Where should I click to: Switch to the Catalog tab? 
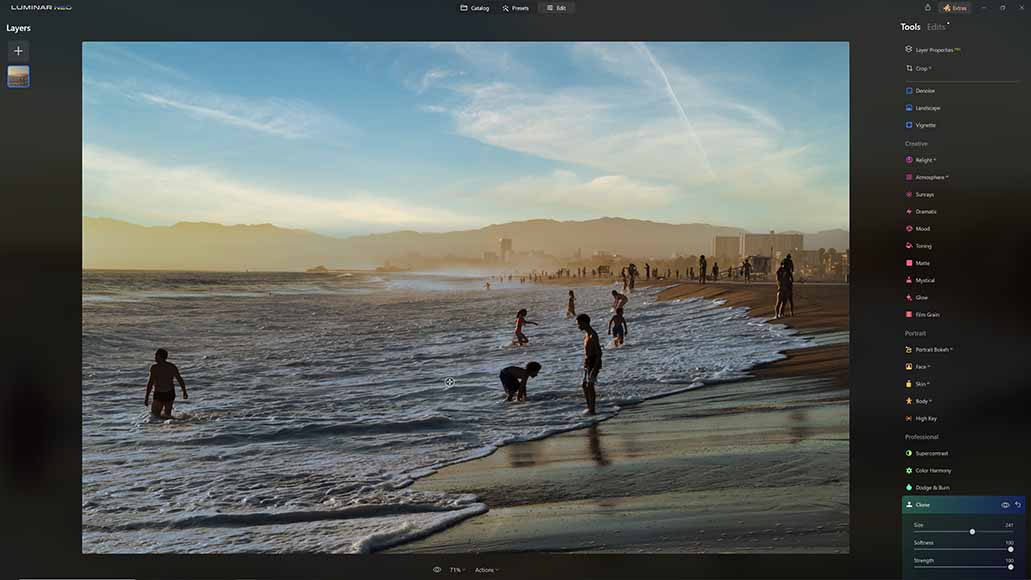pos(475,8)
